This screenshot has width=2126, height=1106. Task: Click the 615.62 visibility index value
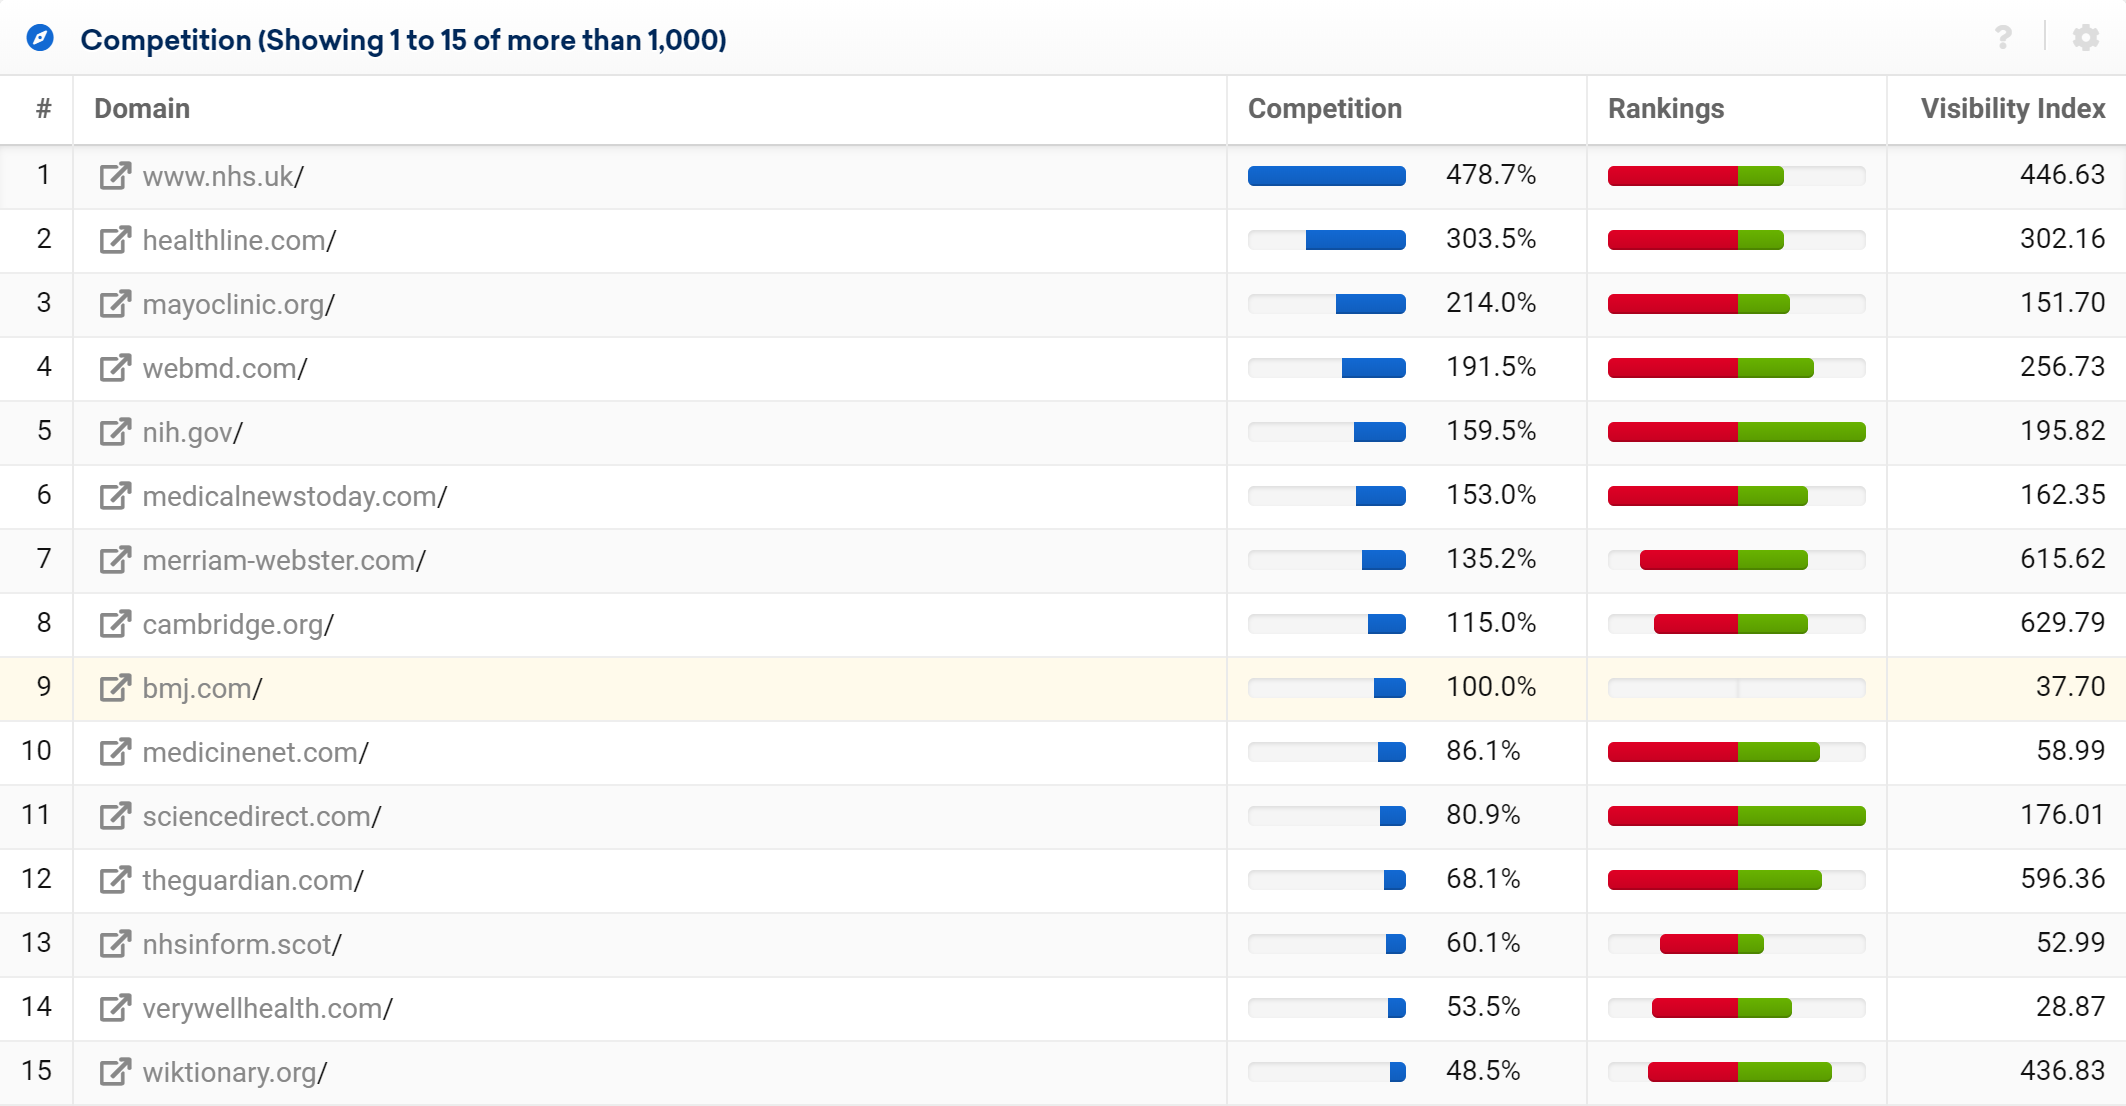(x=2063, y=559)
